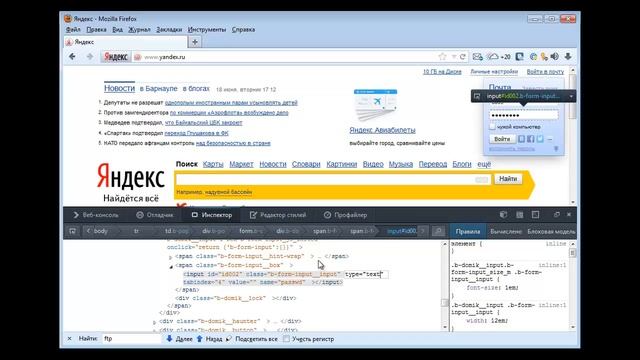Image resolution: width=640 pixels, height=360 pixels.
Task: Click the Войти login button
Action: tap(502, 139)
